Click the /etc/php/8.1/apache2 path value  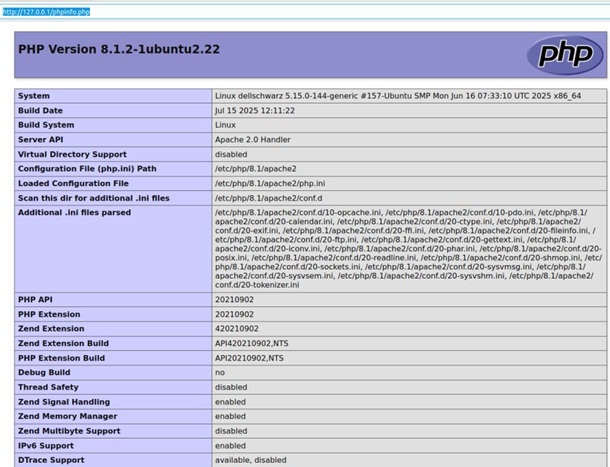[256, 169]
